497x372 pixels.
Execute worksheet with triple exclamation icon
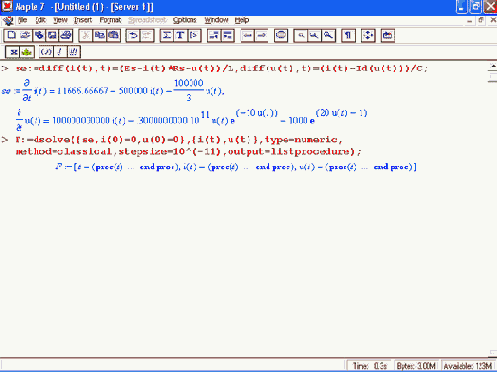tap(73, 52)
